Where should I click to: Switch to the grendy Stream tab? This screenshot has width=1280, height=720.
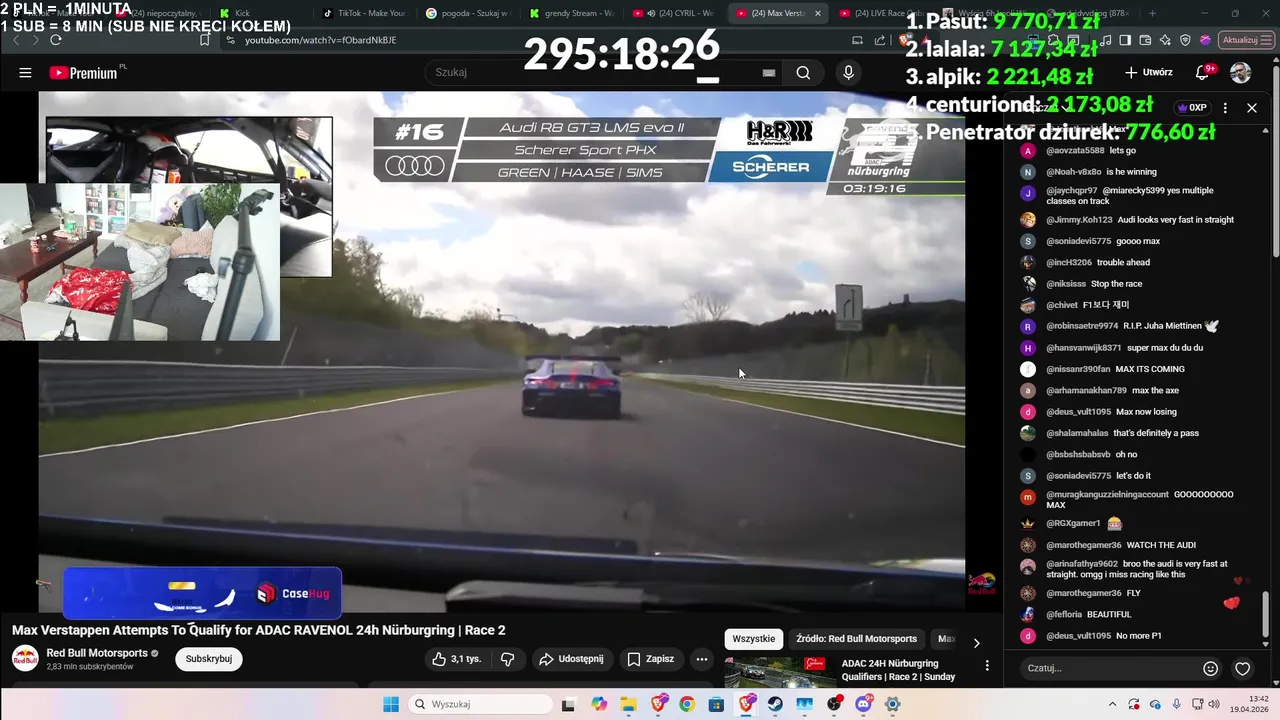click(x=572, y=13)
